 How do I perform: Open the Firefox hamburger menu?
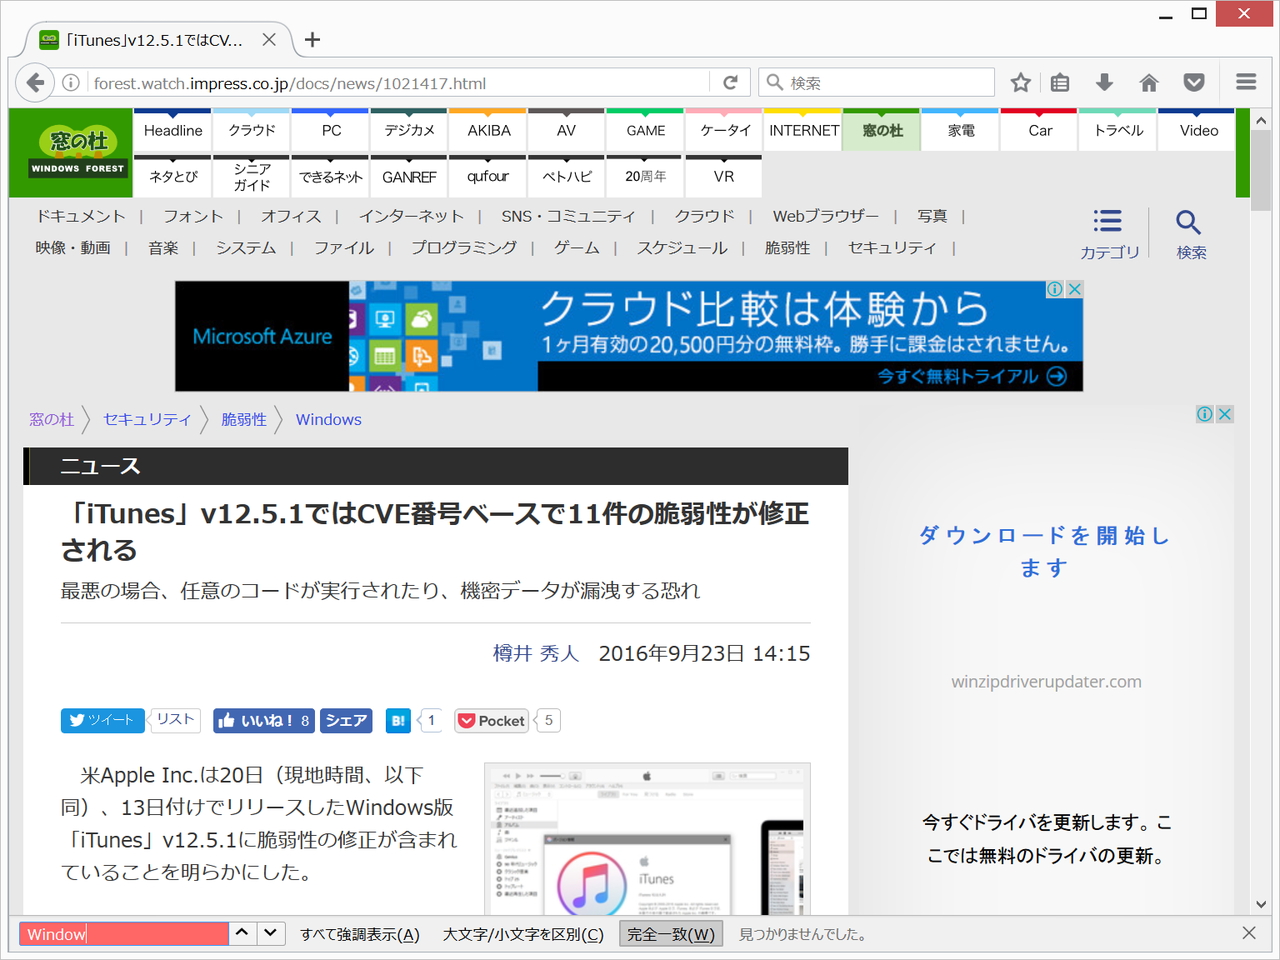1244,83
